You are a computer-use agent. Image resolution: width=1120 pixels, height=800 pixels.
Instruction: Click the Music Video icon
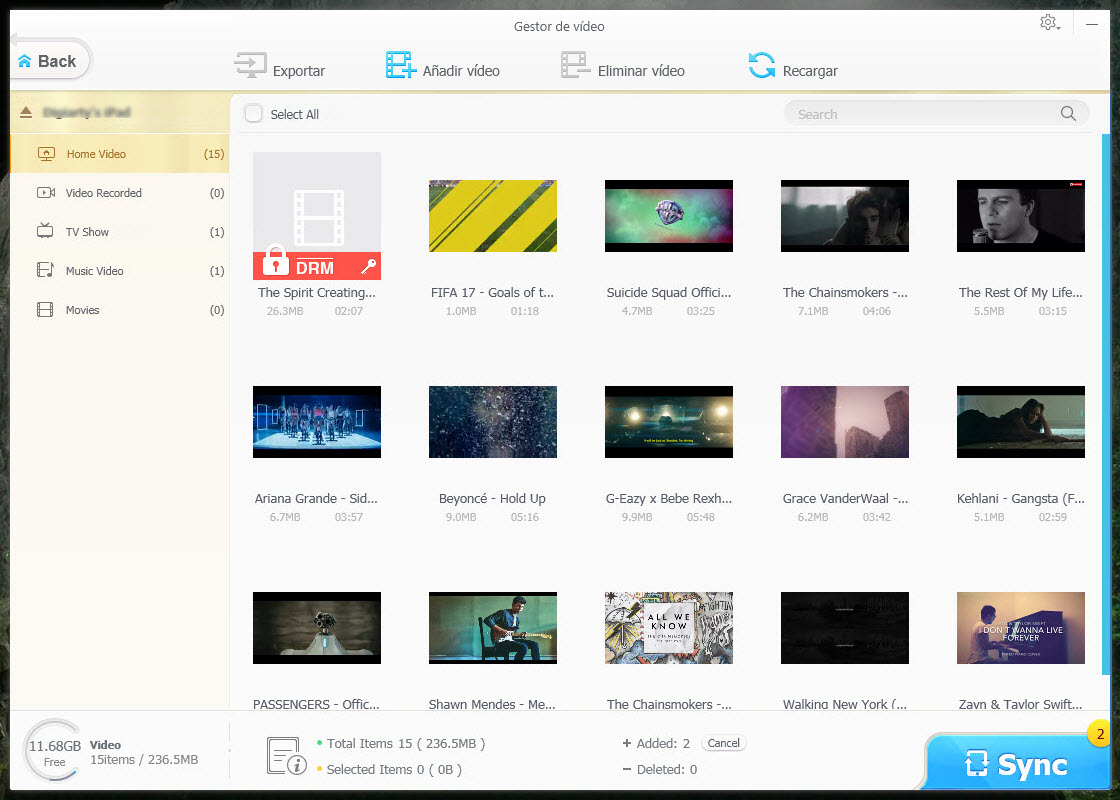[x=45, y=270]
